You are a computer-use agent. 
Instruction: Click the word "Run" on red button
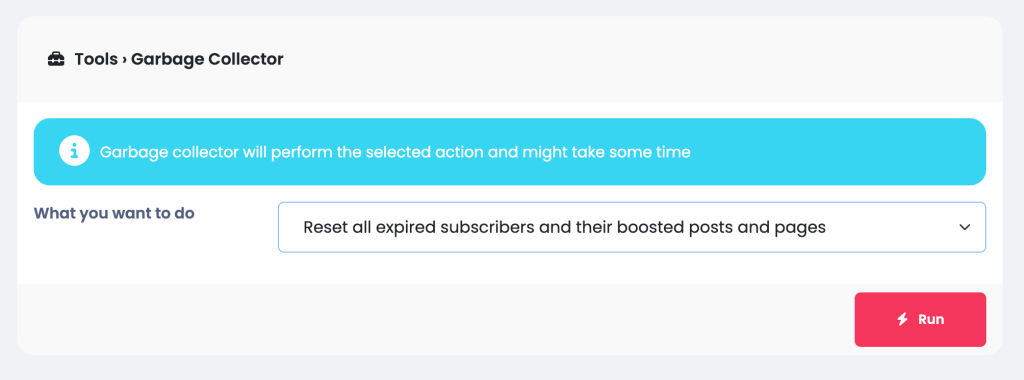pos(931,319)
